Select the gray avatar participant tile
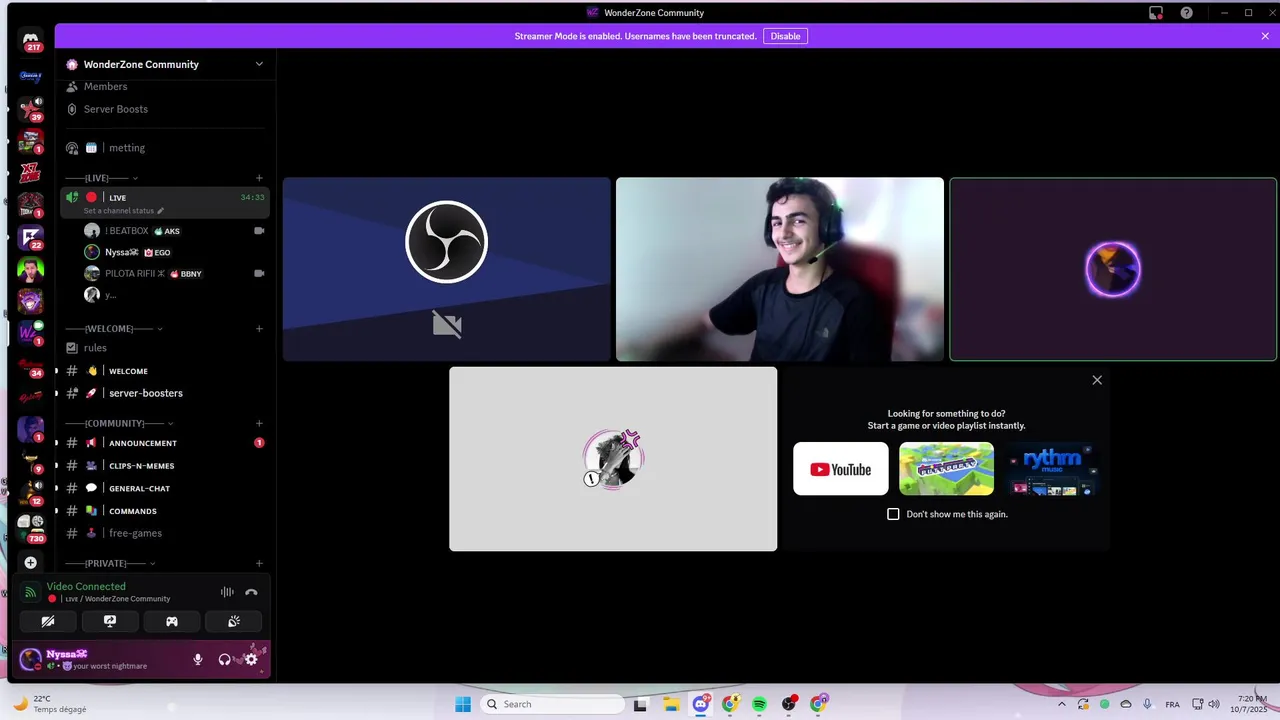 [x=613, y=459]
